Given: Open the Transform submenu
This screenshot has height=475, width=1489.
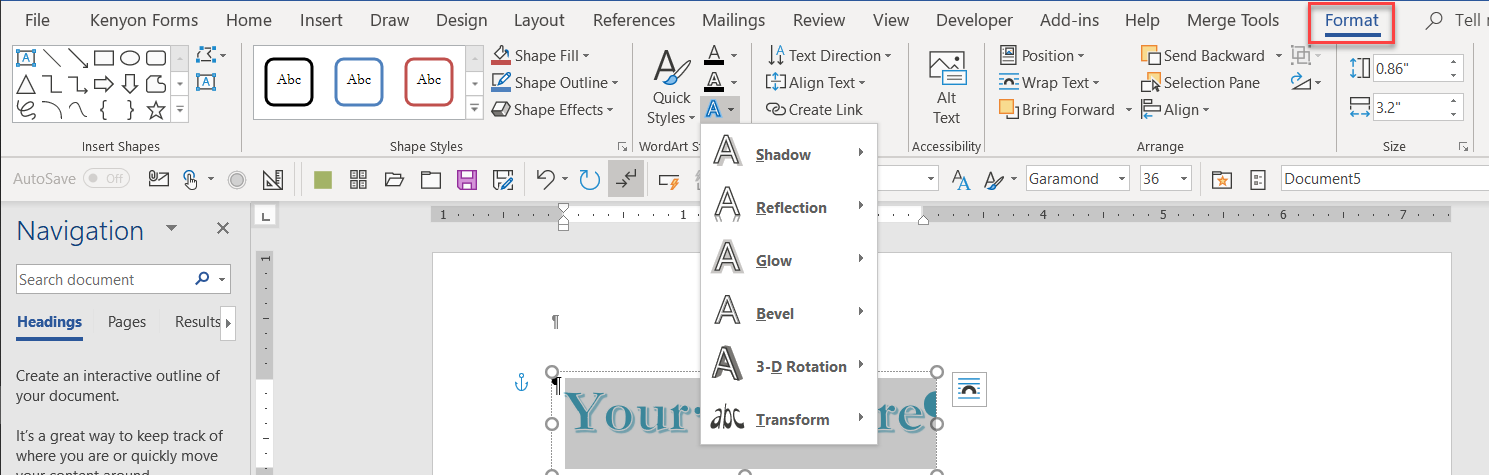Looking at the screenshot, I should coord(789,419).
